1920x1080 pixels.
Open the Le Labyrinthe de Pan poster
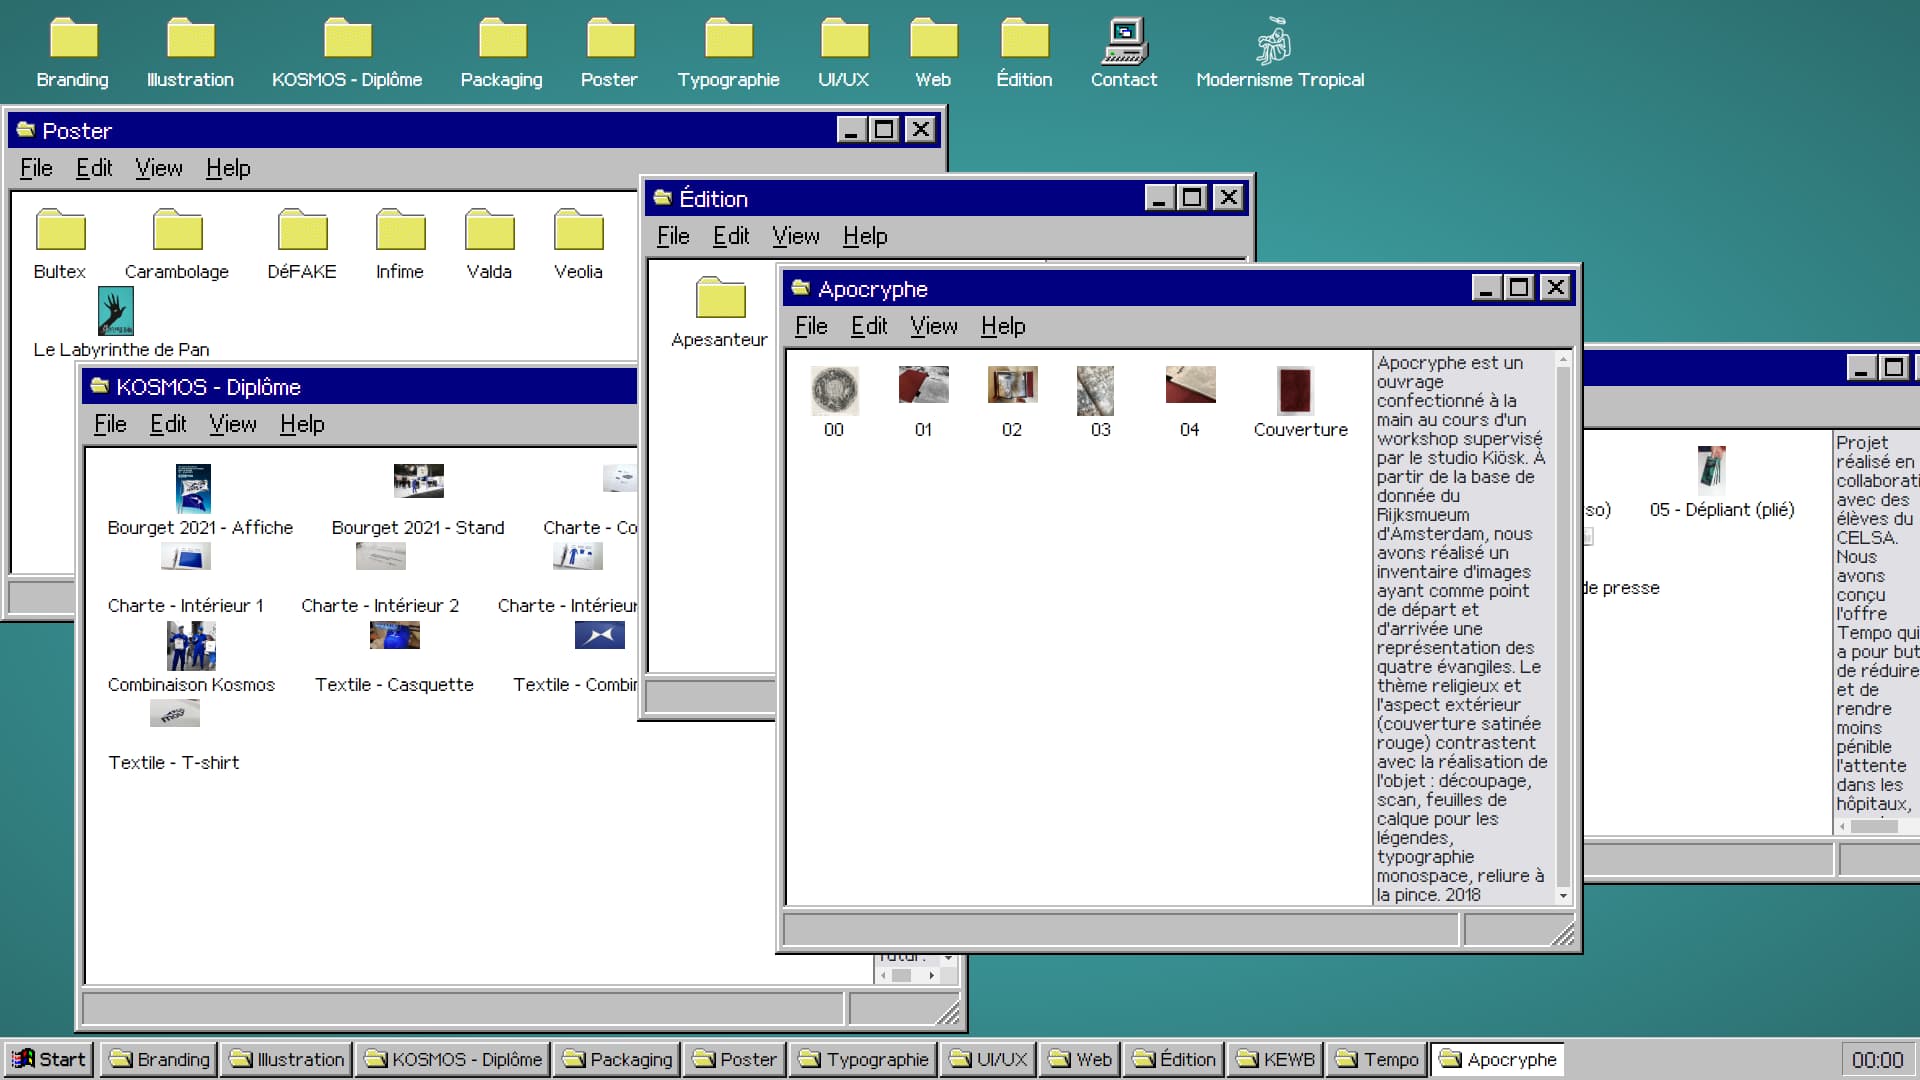[x=116, y=312]
